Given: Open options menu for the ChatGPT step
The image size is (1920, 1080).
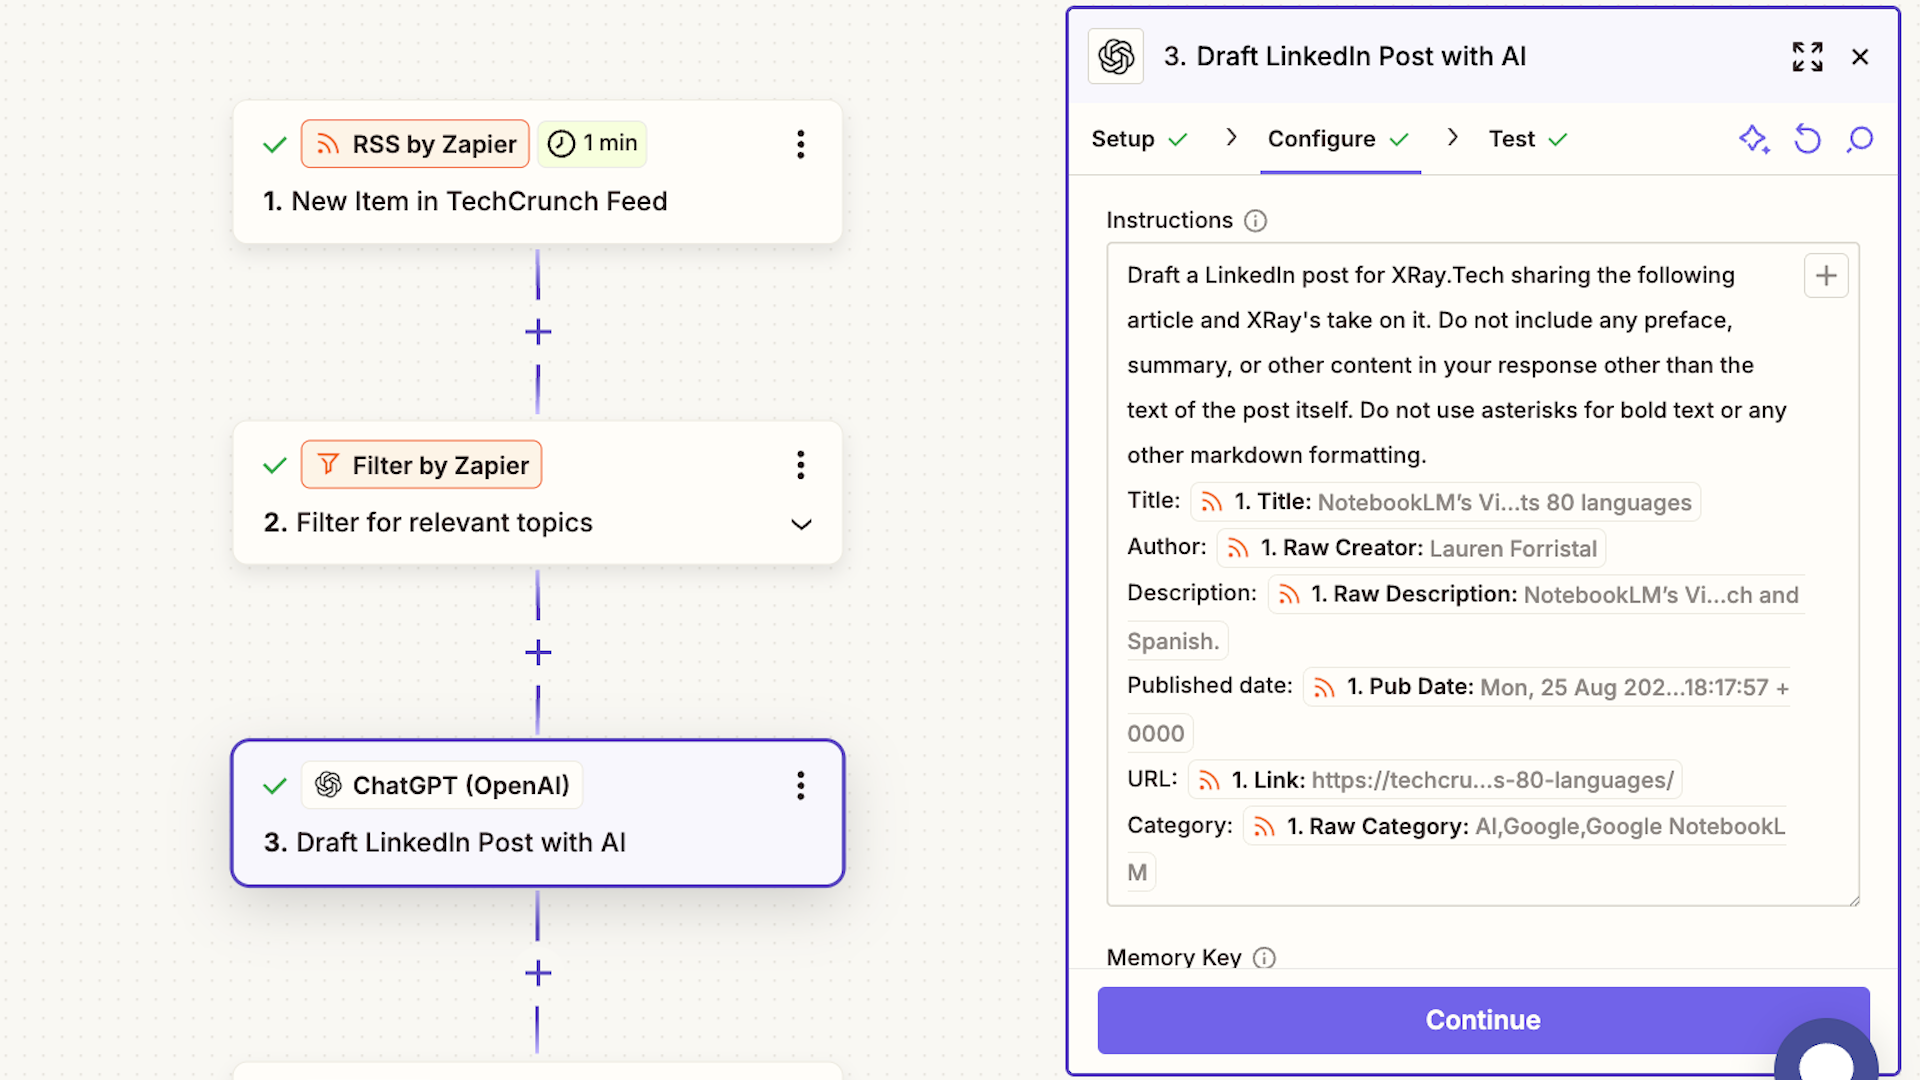Looking at the screenshot, I should click(x=801, y=786).
